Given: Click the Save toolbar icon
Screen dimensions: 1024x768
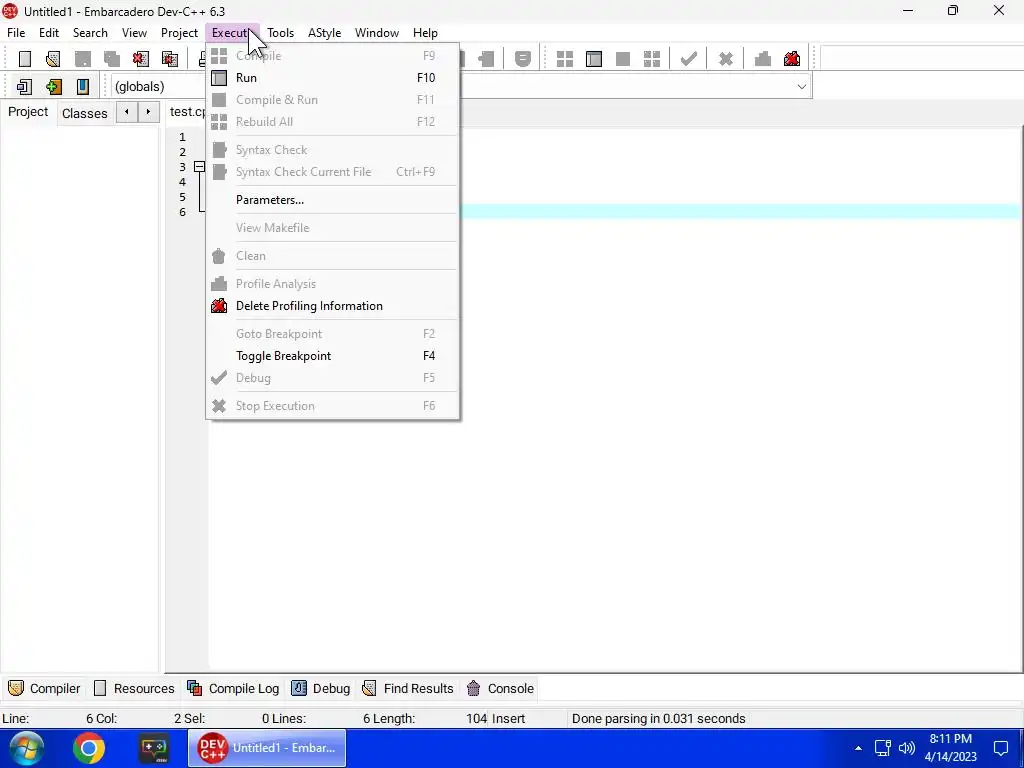Looking at the screenshot, I should coord(83,59).
